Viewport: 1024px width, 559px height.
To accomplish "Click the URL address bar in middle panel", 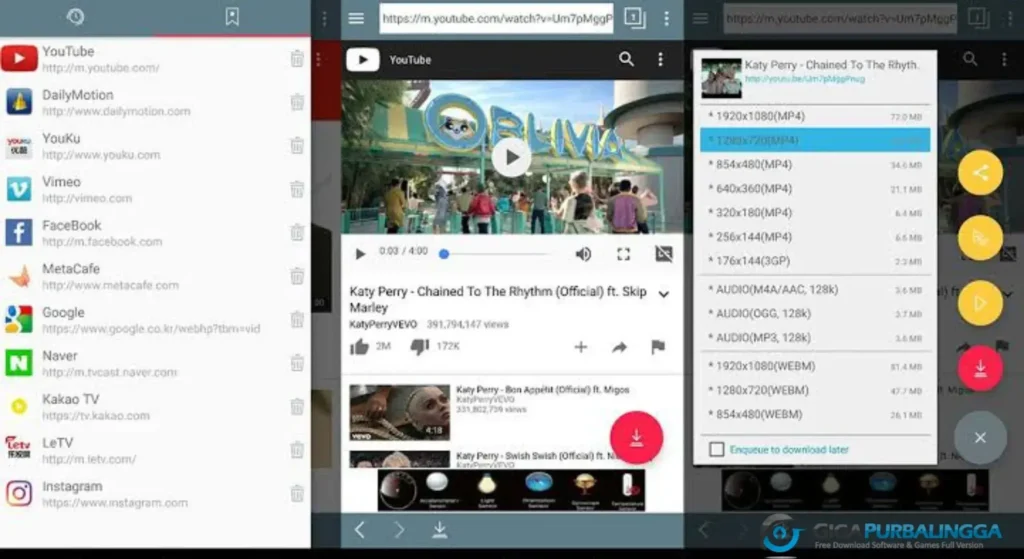I will 496,18.
